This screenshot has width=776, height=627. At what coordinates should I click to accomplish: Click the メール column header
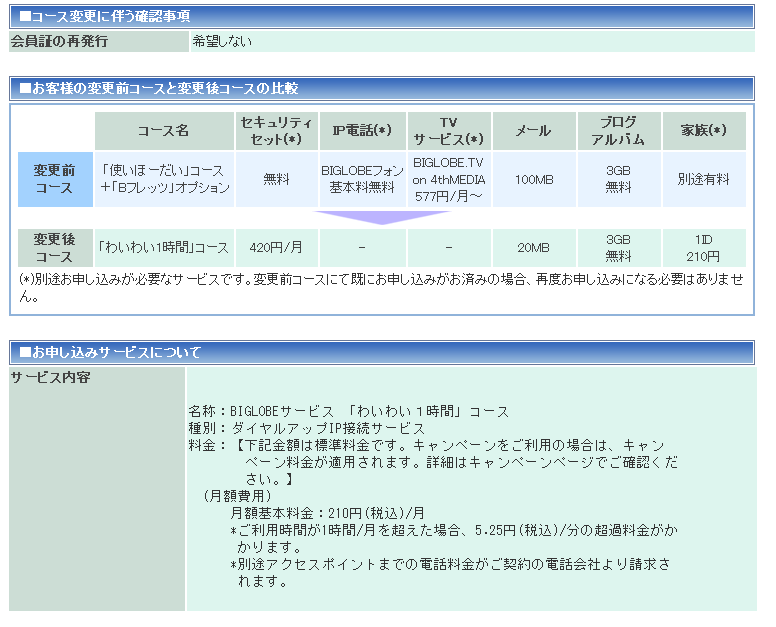534,131
